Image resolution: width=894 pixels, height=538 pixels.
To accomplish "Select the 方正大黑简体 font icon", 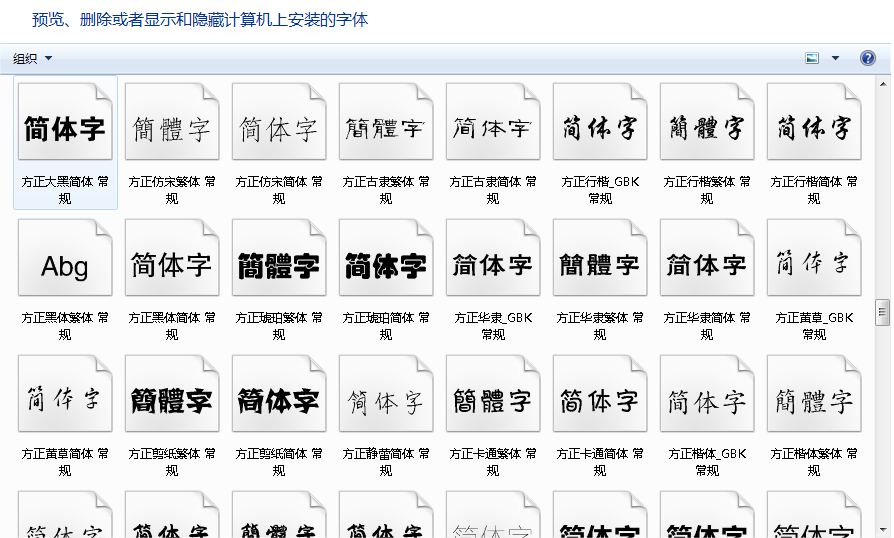I will [x=65, y=121].
